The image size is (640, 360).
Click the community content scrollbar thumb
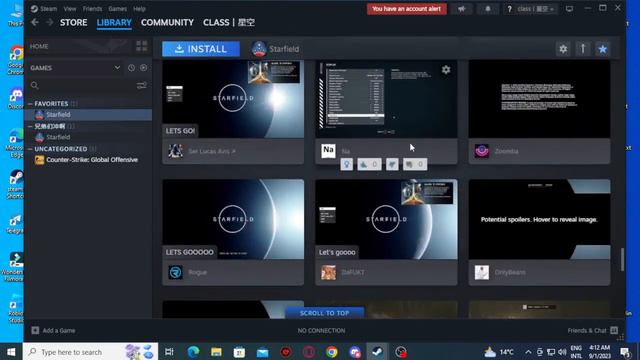point(622,259)
